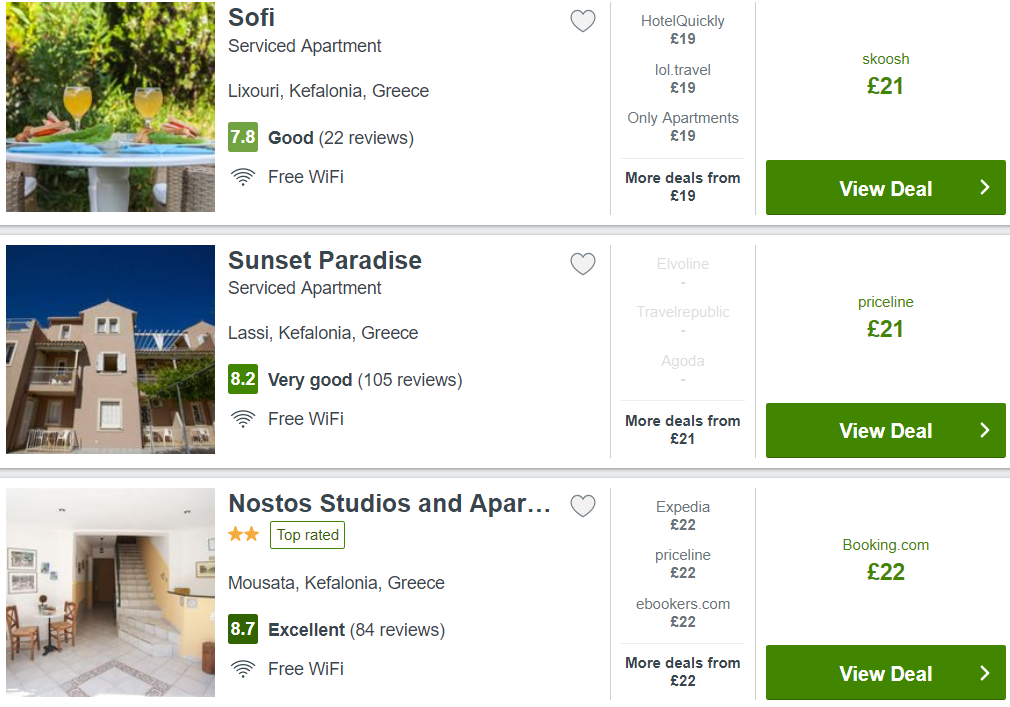Expand More deals from £19 for Sofi
Image resolution: width=1010 pixels, height=707 pixels.
(683, 187)
